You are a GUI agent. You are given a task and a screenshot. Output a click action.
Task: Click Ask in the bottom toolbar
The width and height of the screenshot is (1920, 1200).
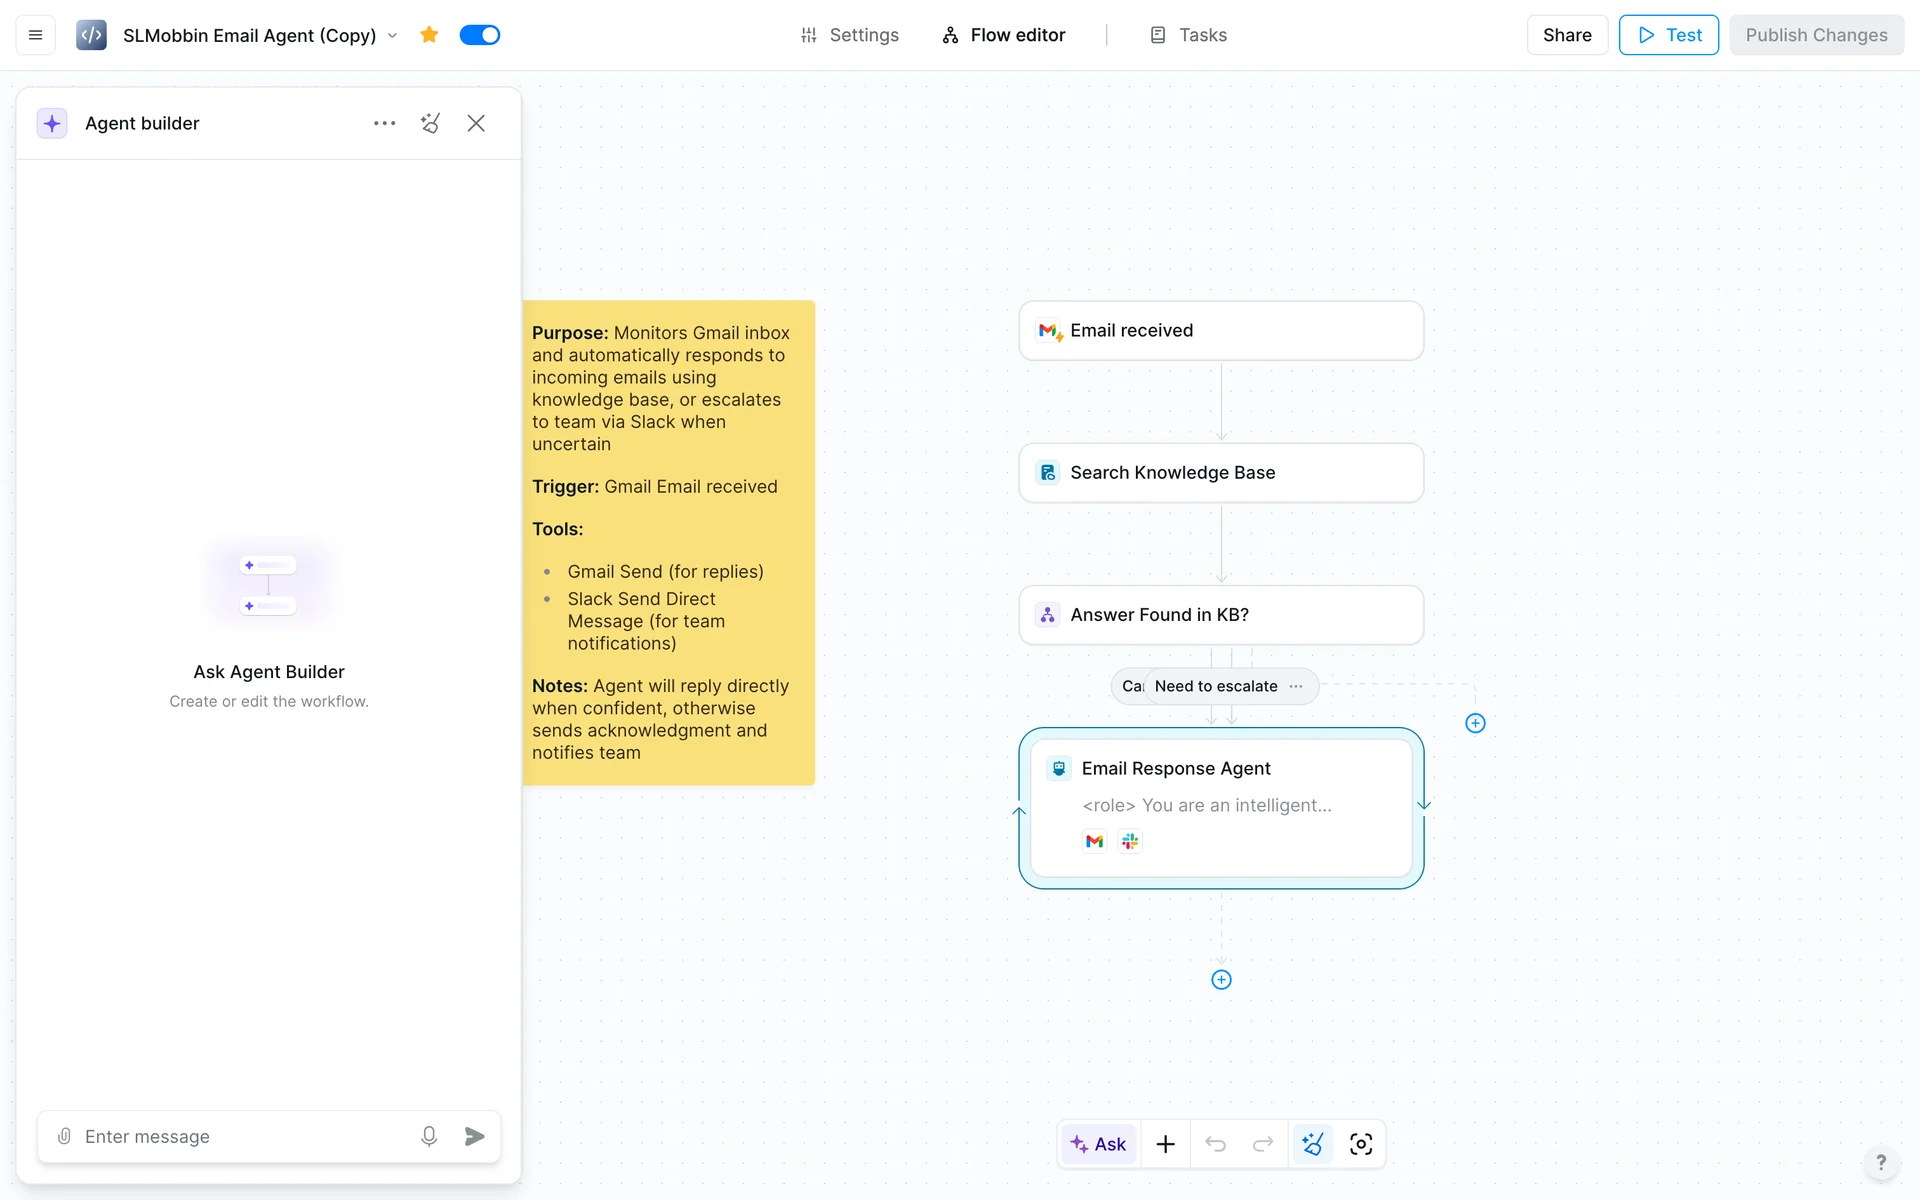[x=1098, y=1144]
